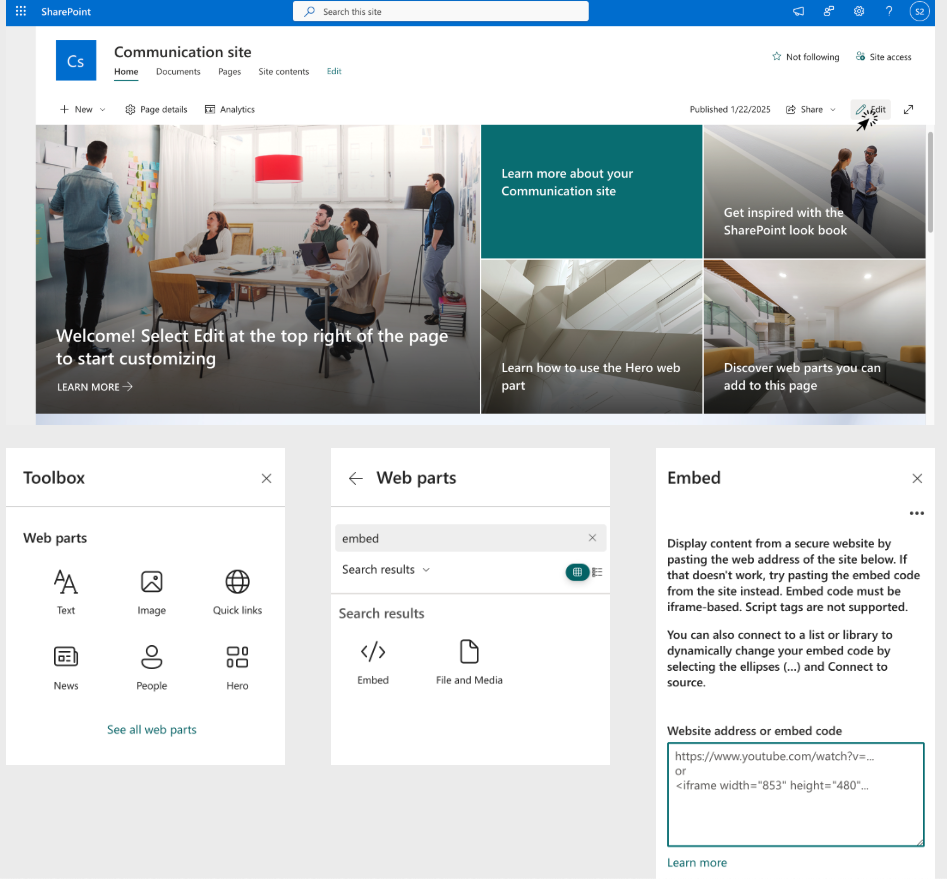The height and width of the screenshot is (879, 947).
Task: Go to the Home navigation tab
Action: 126,71
